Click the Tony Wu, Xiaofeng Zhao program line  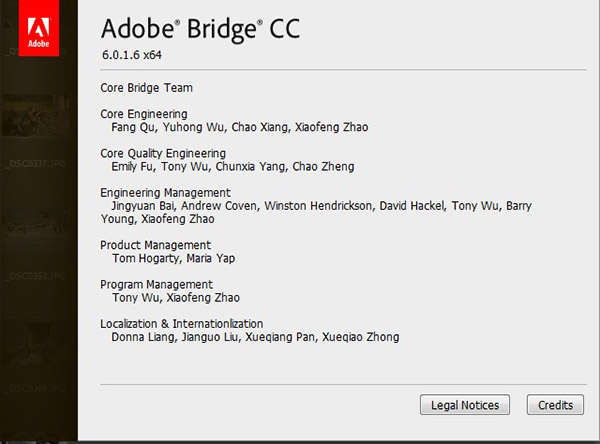[x=175, y=297]
